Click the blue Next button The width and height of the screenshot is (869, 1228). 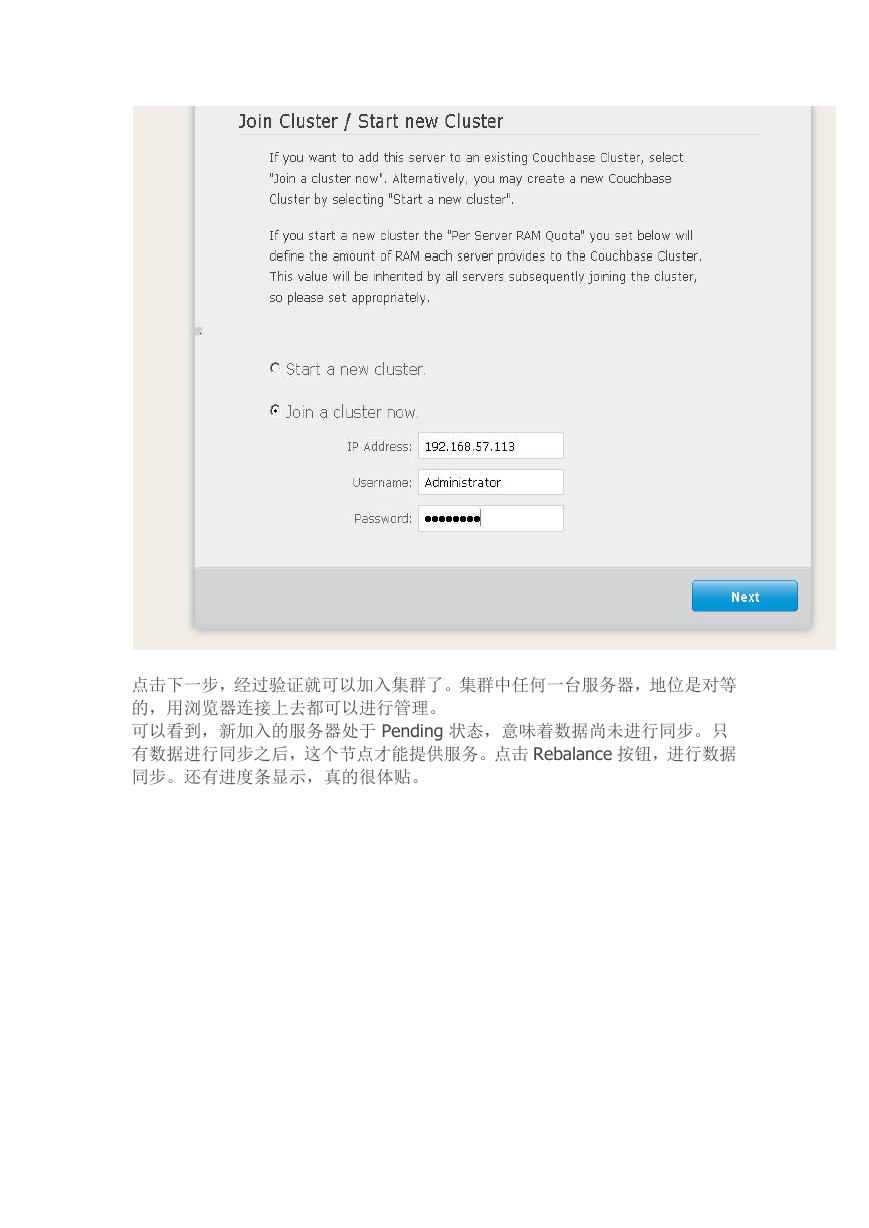(745, 596)
